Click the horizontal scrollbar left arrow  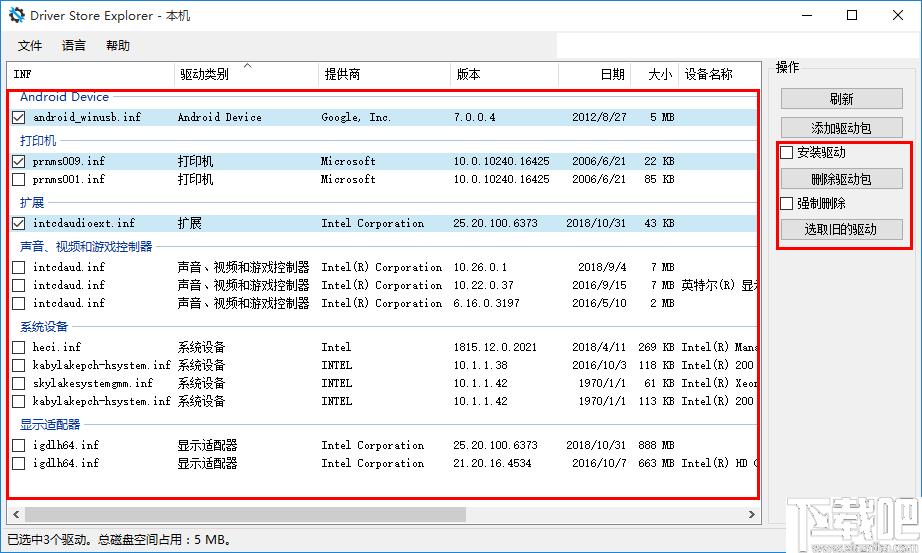16,515
